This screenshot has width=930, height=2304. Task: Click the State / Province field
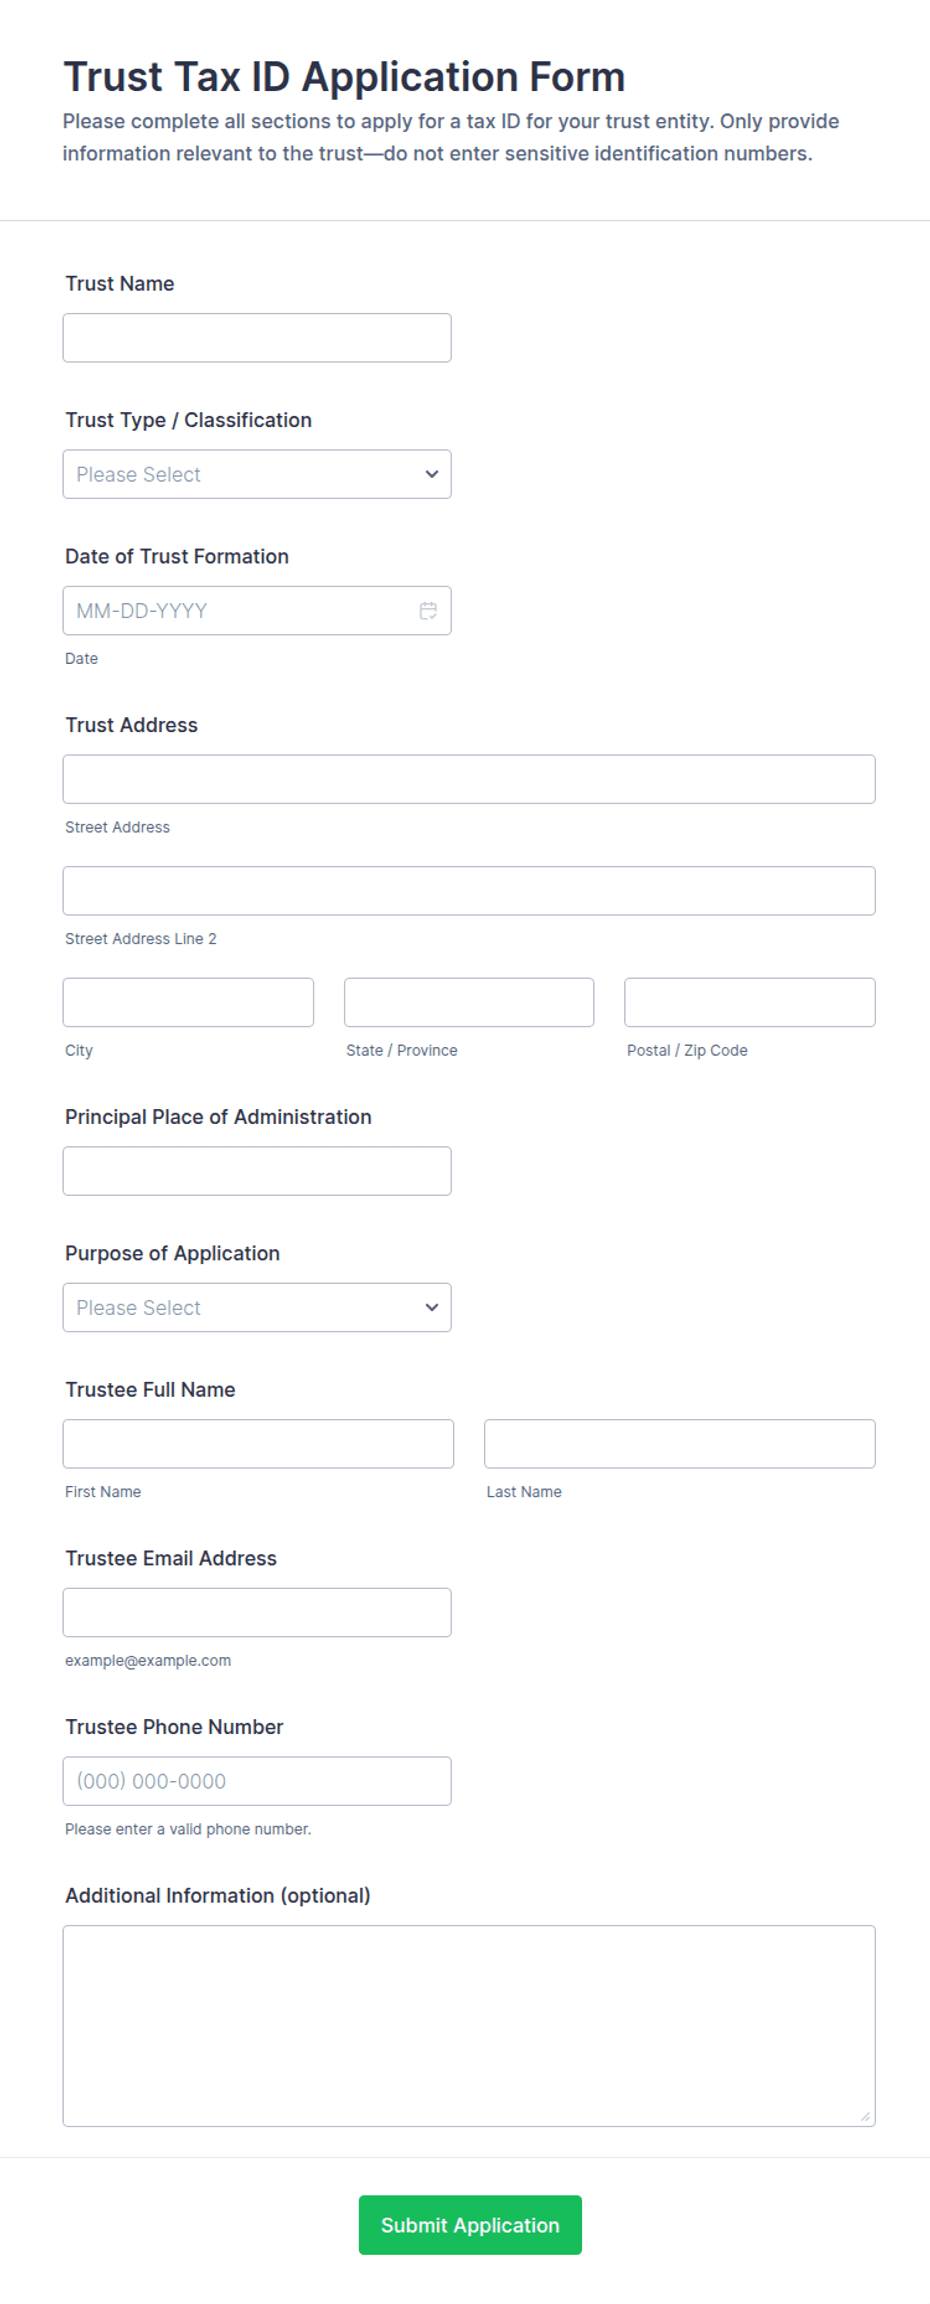click(x=469, y=1002)
